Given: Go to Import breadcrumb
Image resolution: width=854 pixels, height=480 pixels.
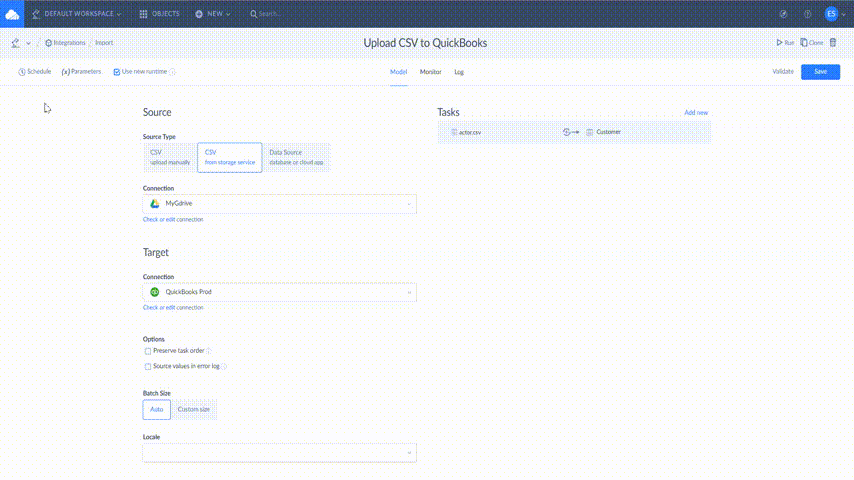Looking at the screenshot, I should [x=104, y=42].
